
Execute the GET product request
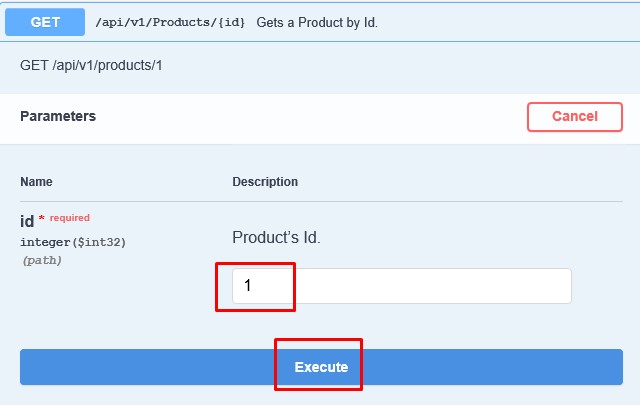coord(321,367)
